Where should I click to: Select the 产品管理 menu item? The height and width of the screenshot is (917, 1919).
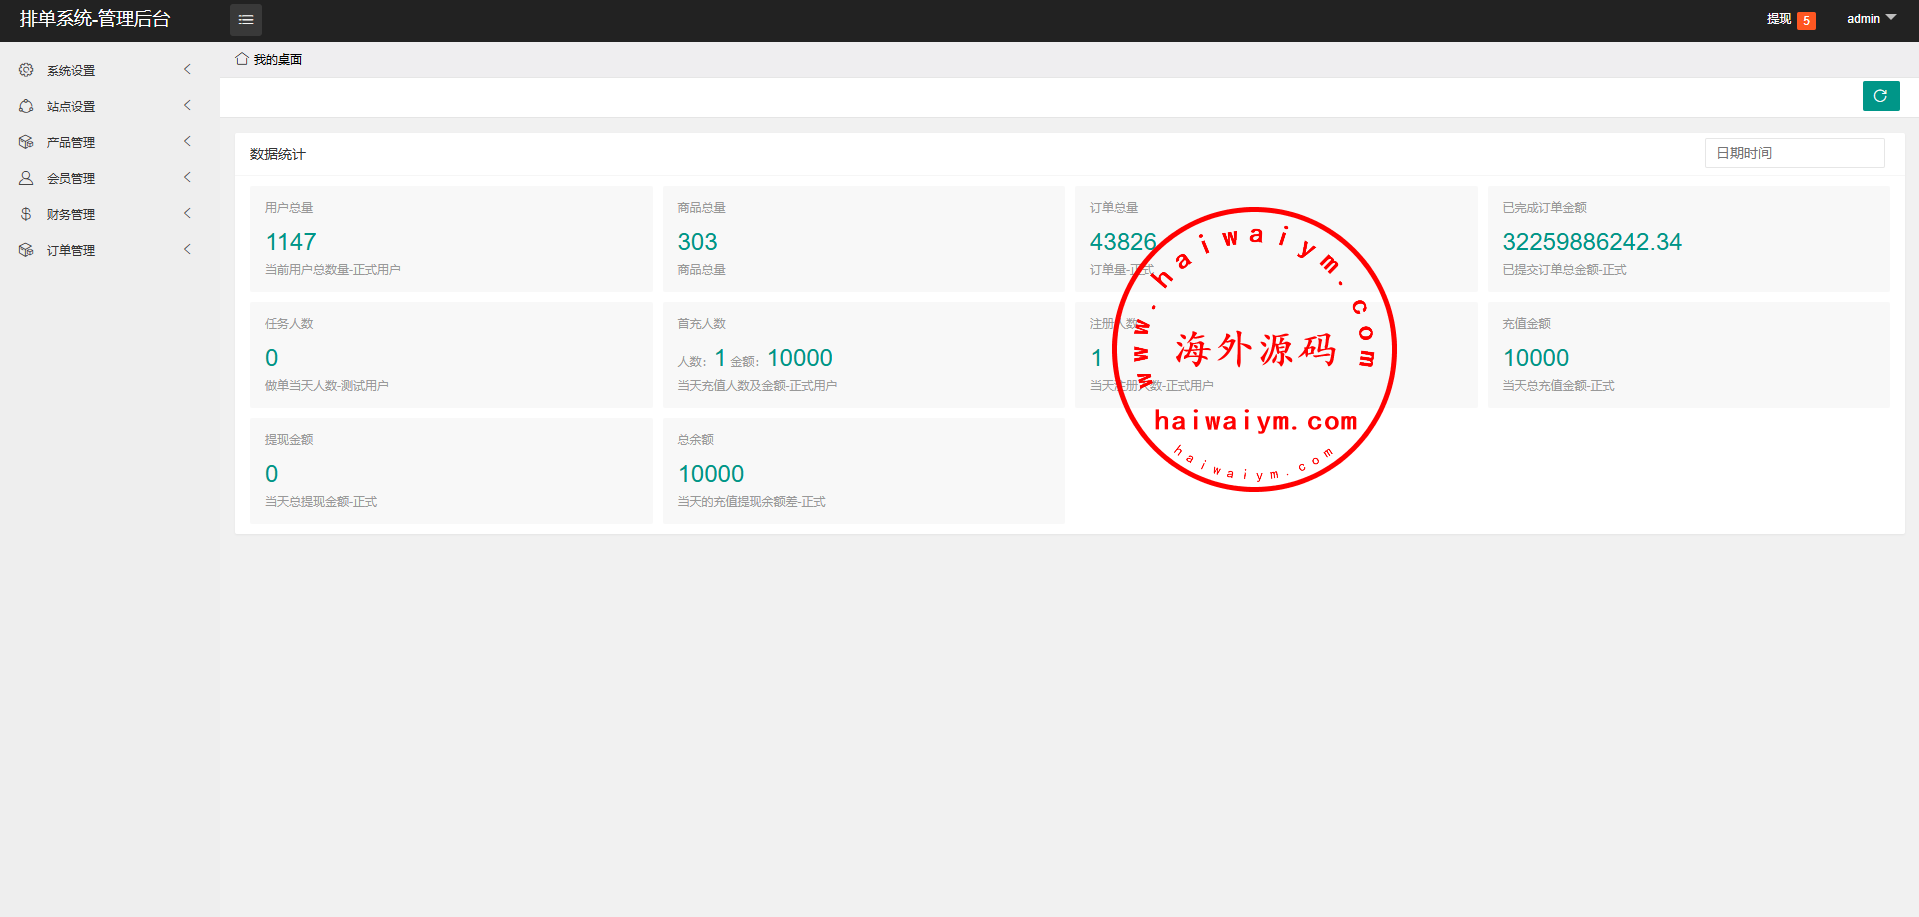[x=71, y=142]
